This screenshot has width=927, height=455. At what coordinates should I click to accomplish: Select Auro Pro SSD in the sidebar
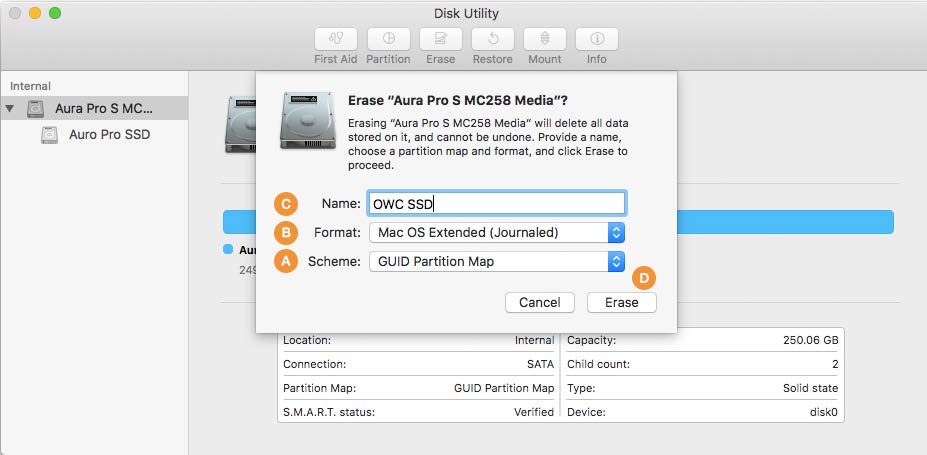(x=109, y=135)
